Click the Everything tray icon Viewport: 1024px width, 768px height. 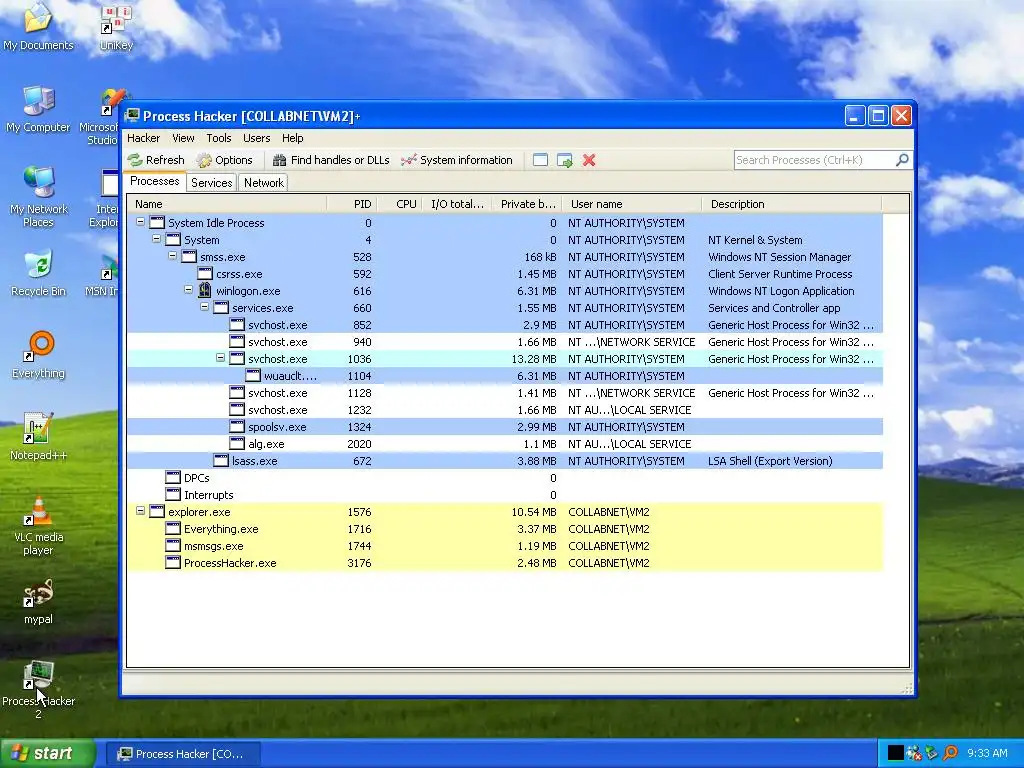[x=950, y=753]
